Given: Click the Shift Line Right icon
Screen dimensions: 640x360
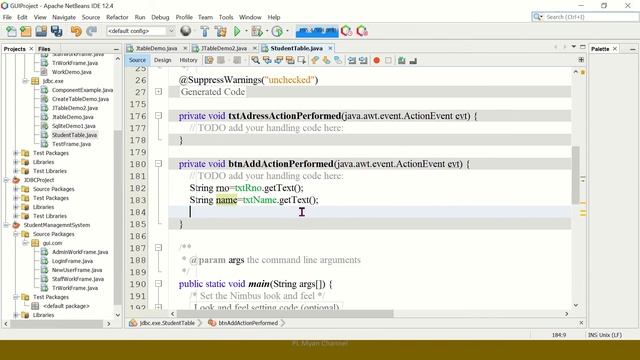Looking at the screenshot, I should tap(363, 60).
